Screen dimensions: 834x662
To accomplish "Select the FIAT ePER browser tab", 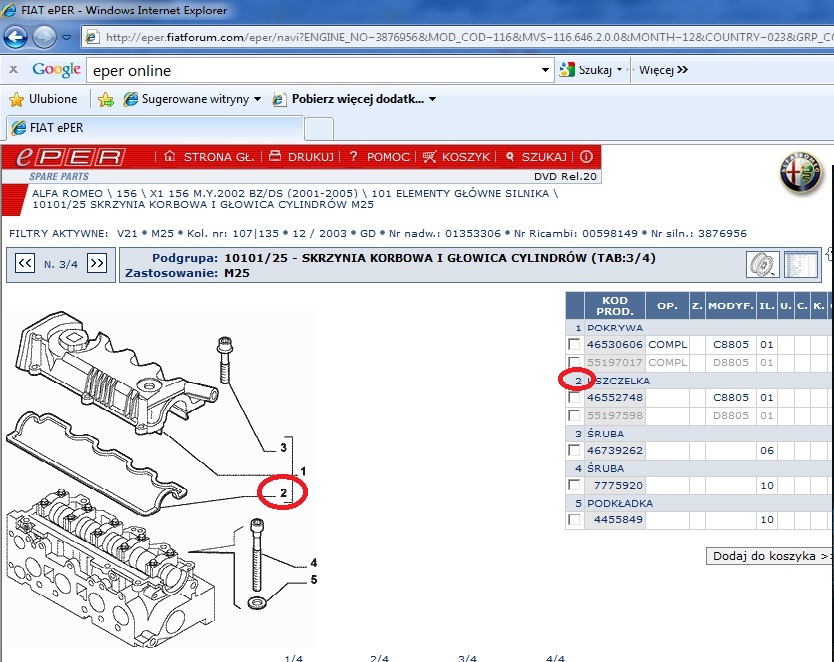I will click(x=155, y=128).
